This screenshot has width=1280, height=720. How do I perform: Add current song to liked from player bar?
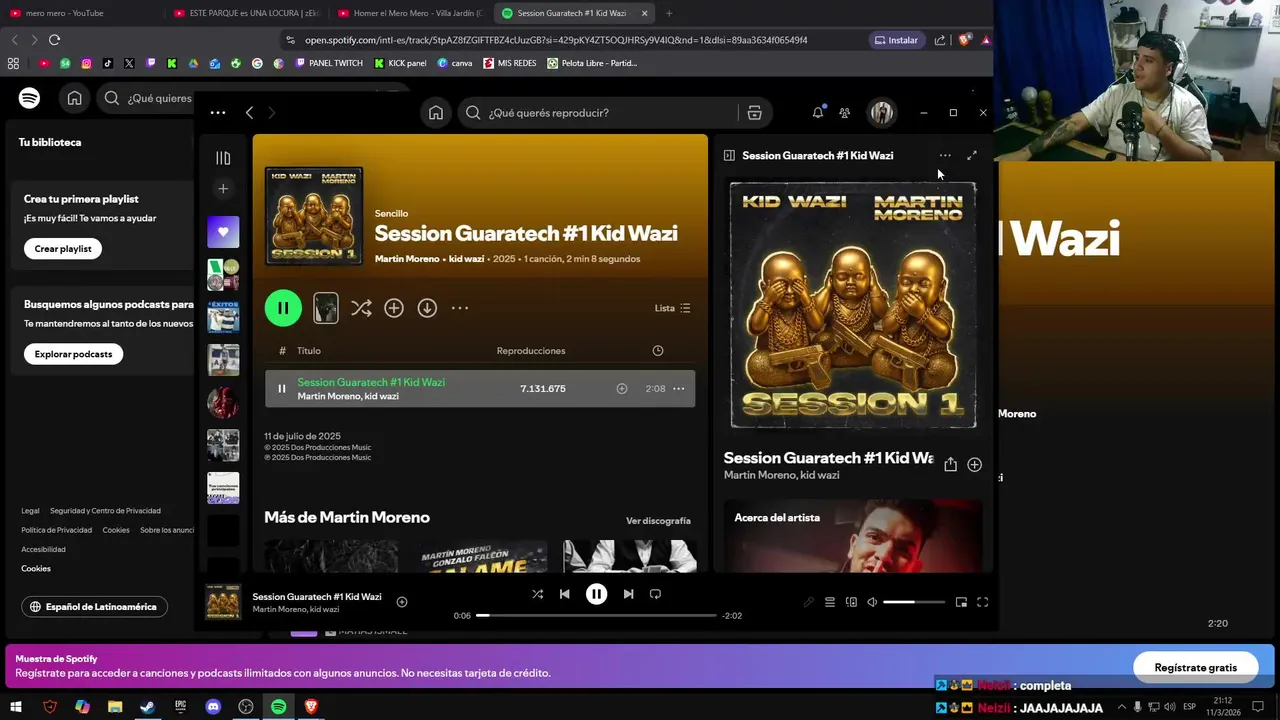tap(402, 602)
